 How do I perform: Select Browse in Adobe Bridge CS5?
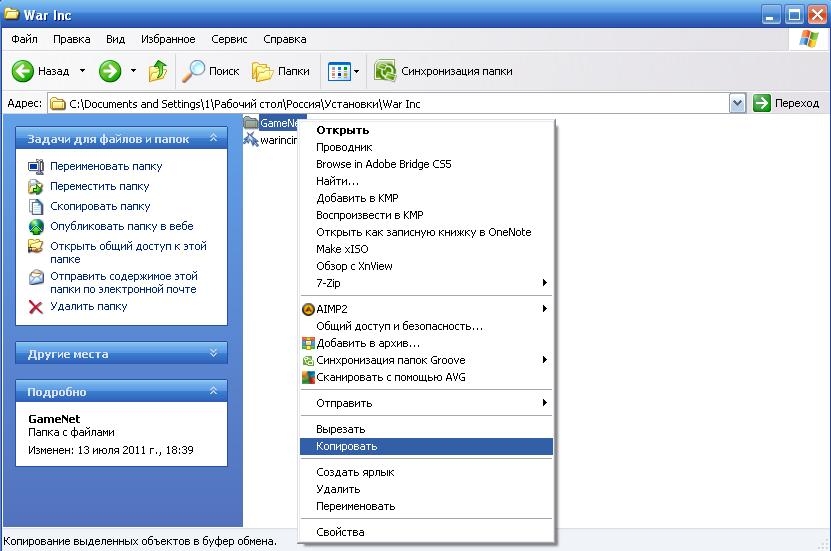pyautogui.click(x=426, y=164)
